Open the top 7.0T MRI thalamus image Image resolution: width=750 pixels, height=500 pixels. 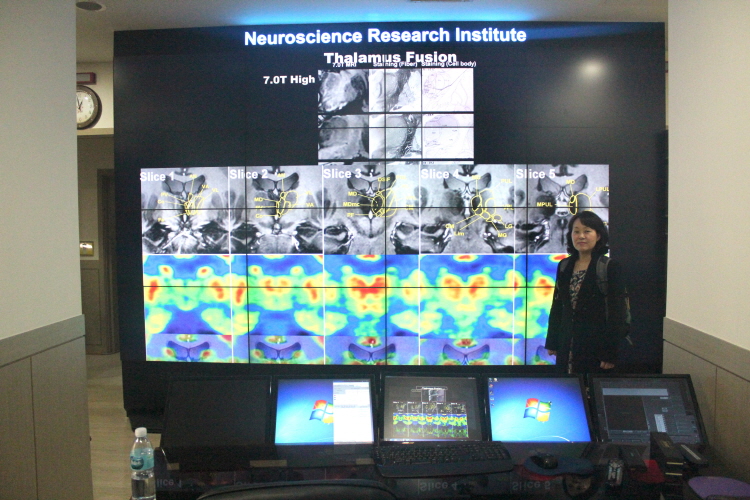click(343, 91)
